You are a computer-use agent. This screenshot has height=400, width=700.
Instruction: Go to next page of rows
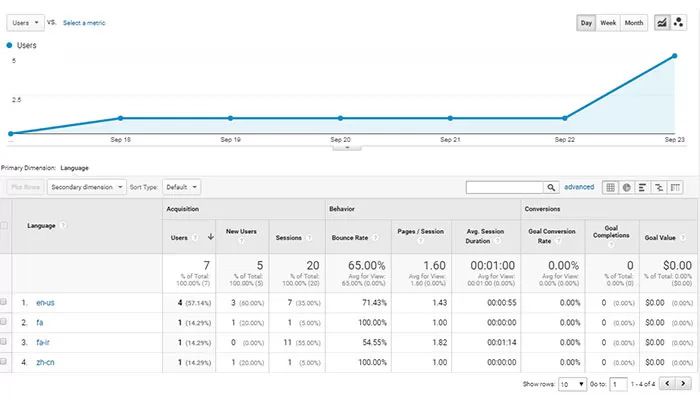click(683, 383)
